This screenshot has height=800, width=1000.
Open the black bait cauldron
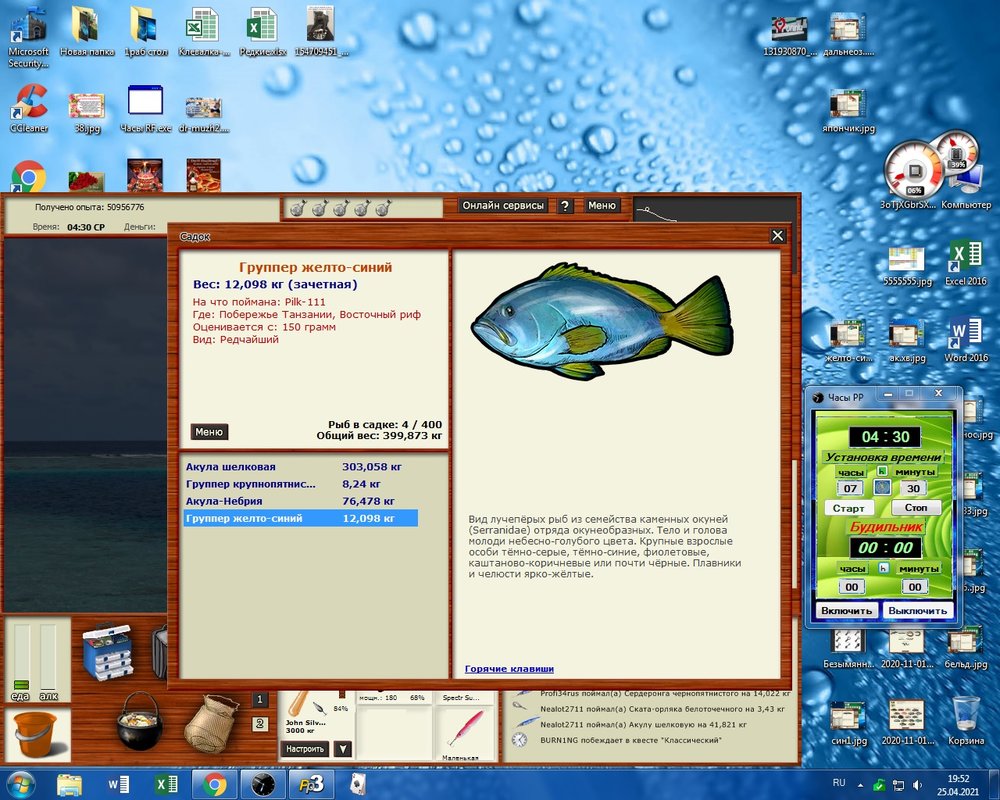(x=139, y=722)
